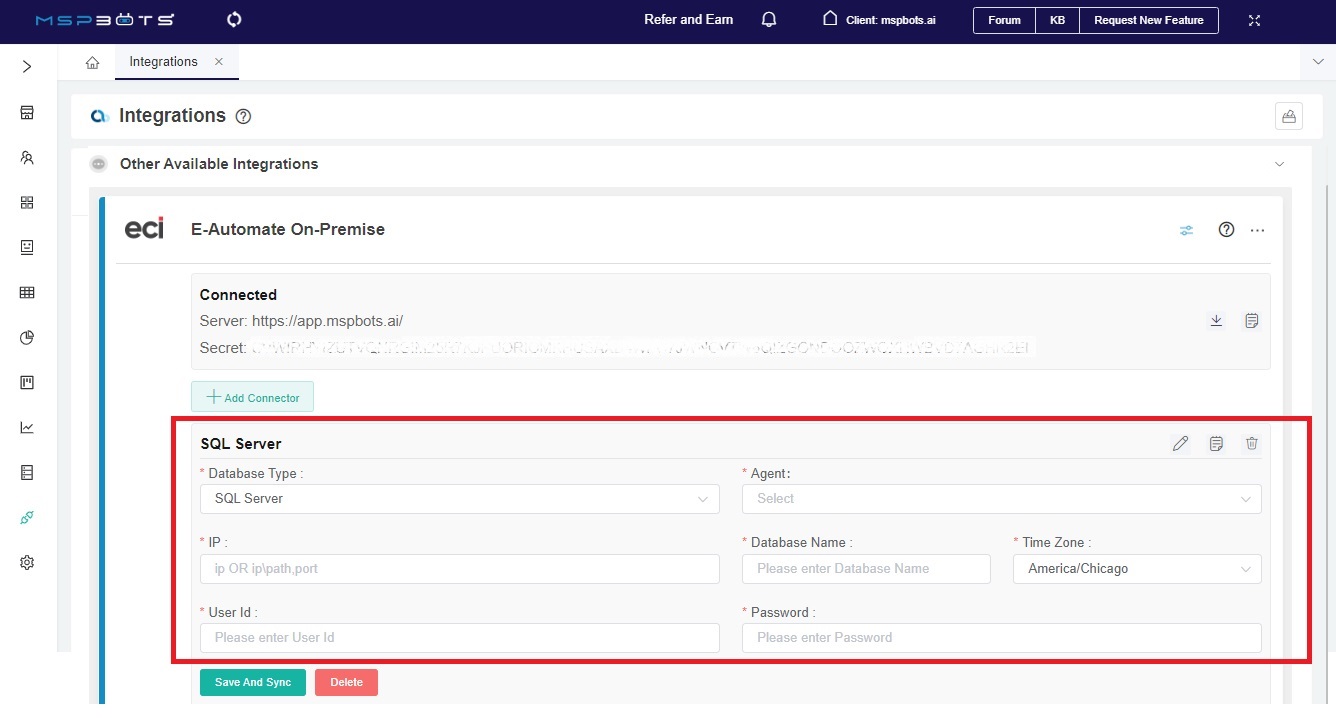The width and height of the screenshot is (1336, 718).
Task: Click the sync refresh icon in the header
Action: pos(233,19)
